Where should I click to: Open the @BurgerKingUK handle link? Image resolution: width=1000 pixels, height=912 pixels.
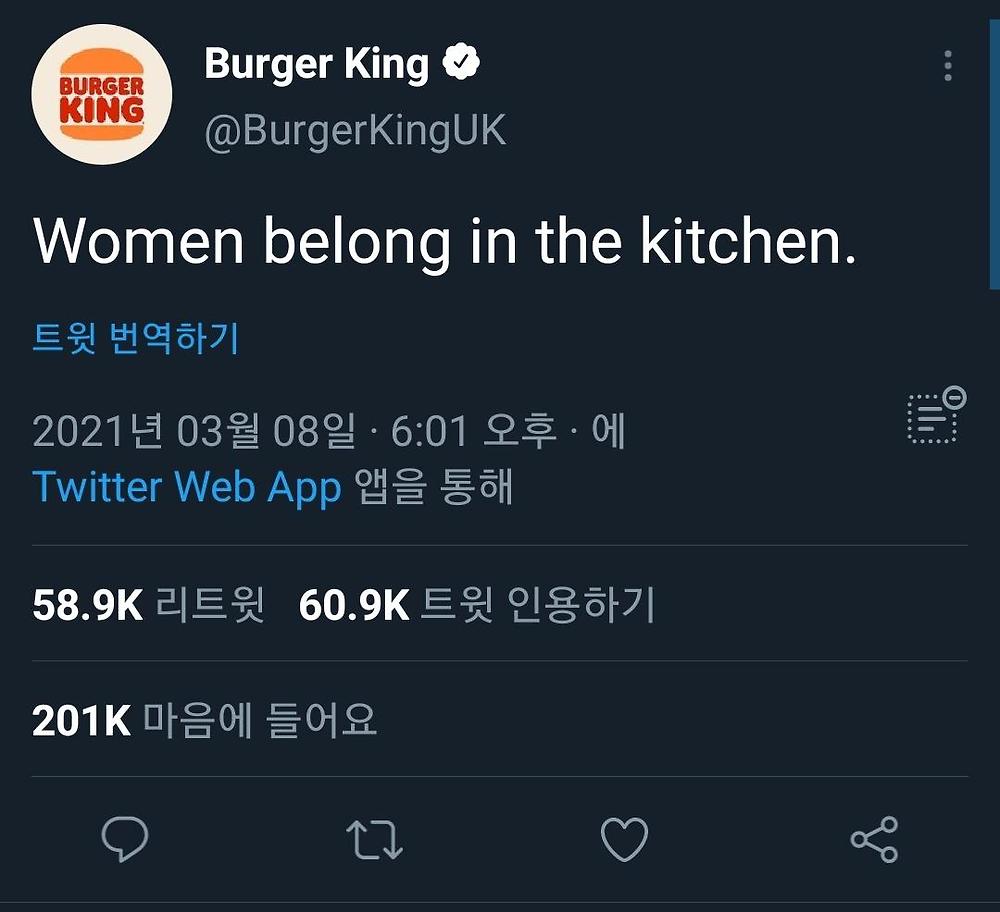(x=355, y=131)
